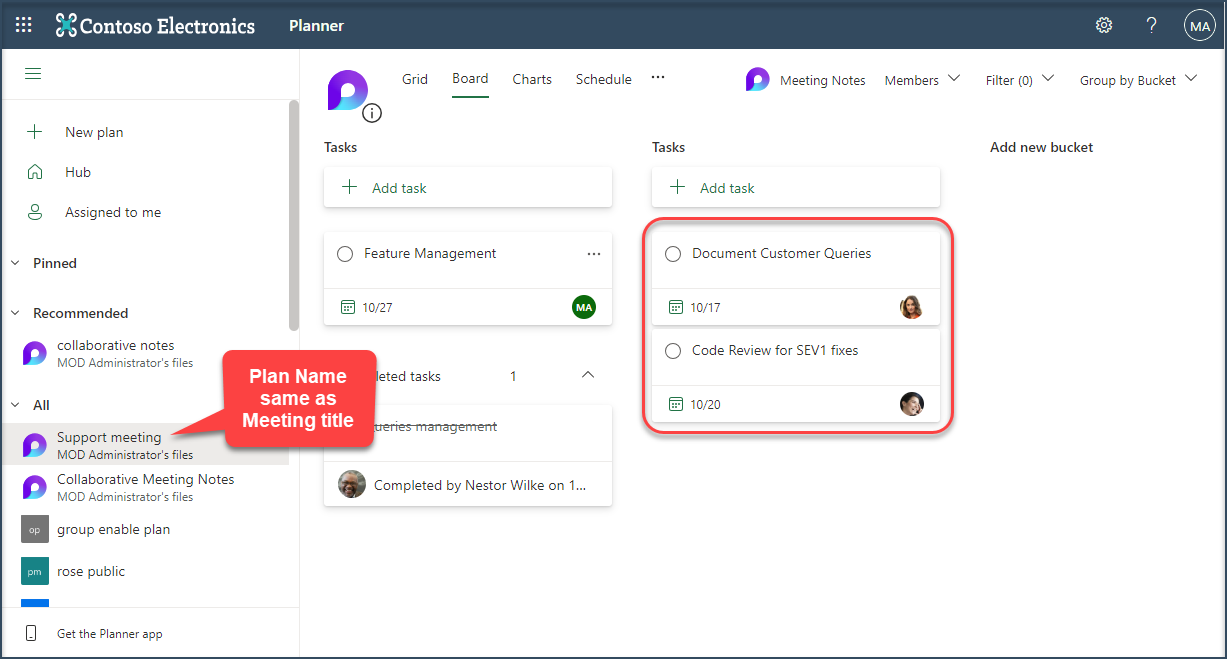Click Get the Planner app link
The height and width of the screenshot is (659, 1227).
[109, 634]
